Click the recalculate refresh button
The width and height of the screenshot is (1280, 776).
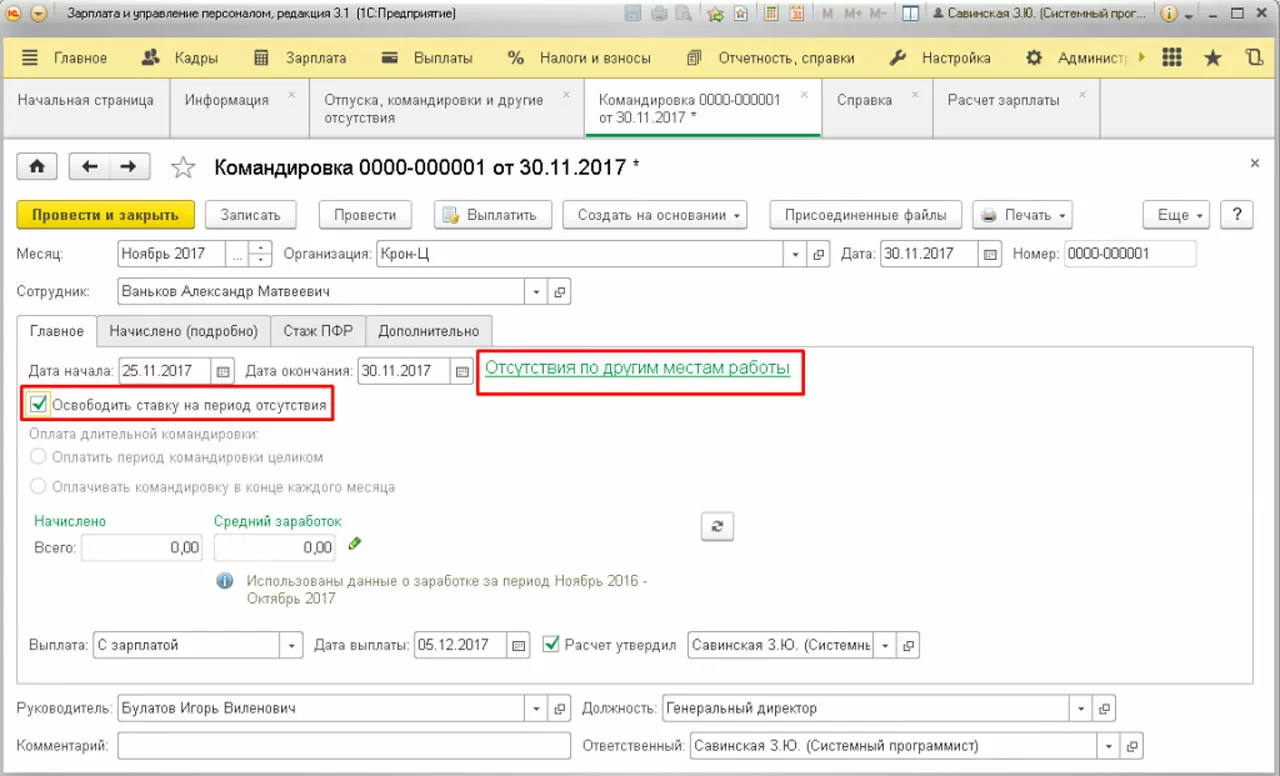point(717,527)
